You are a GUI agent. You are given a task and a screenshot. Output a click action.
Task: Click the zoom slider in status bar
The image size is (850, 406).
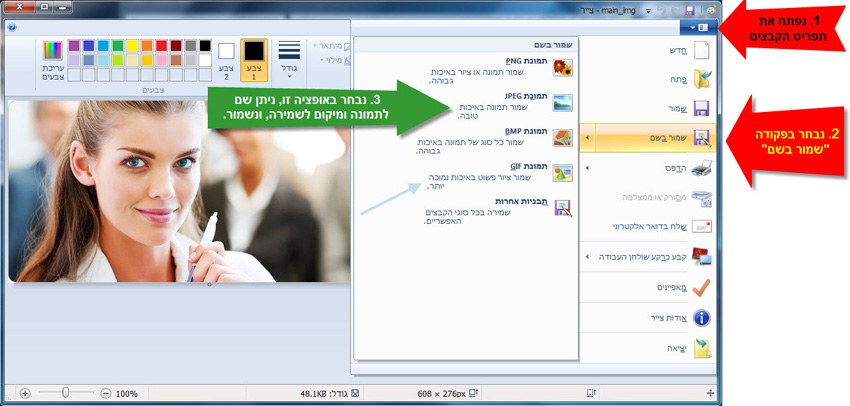click(x=65, y=393)
